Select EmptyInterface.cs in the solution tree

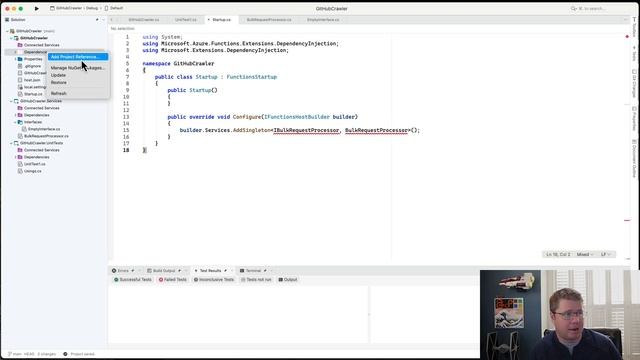pos(44,129)
